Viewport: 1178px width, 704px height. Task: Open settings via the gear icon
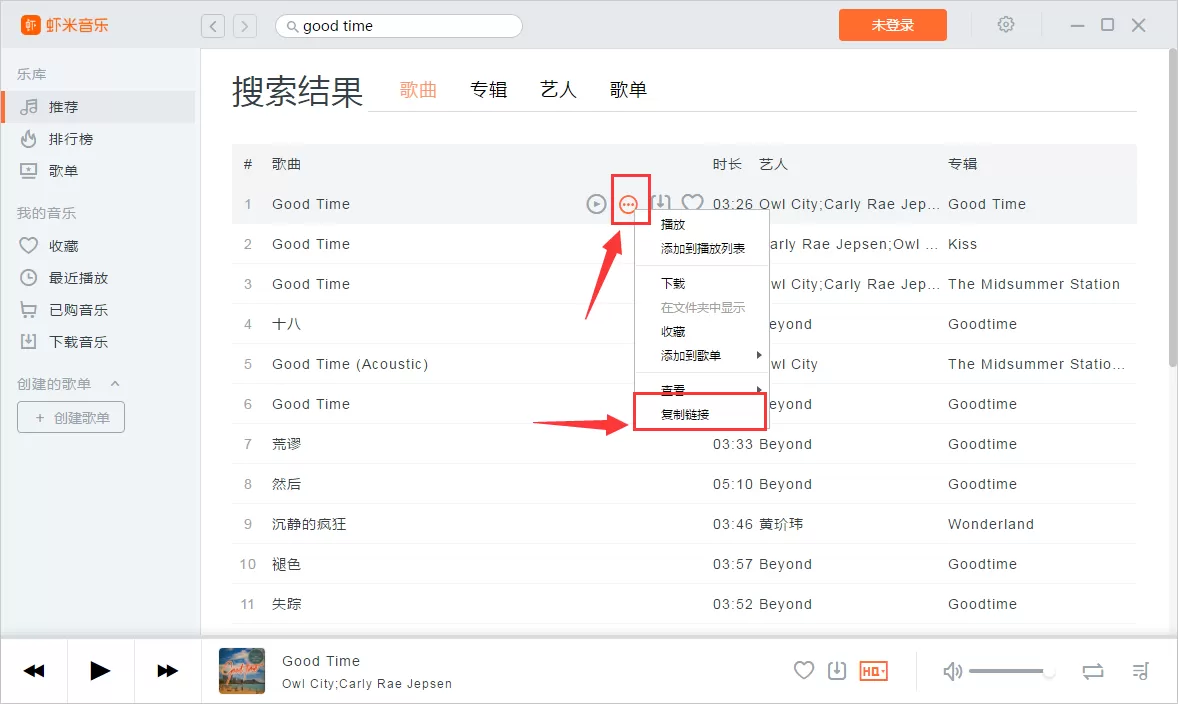click(x=1005, y=25)
